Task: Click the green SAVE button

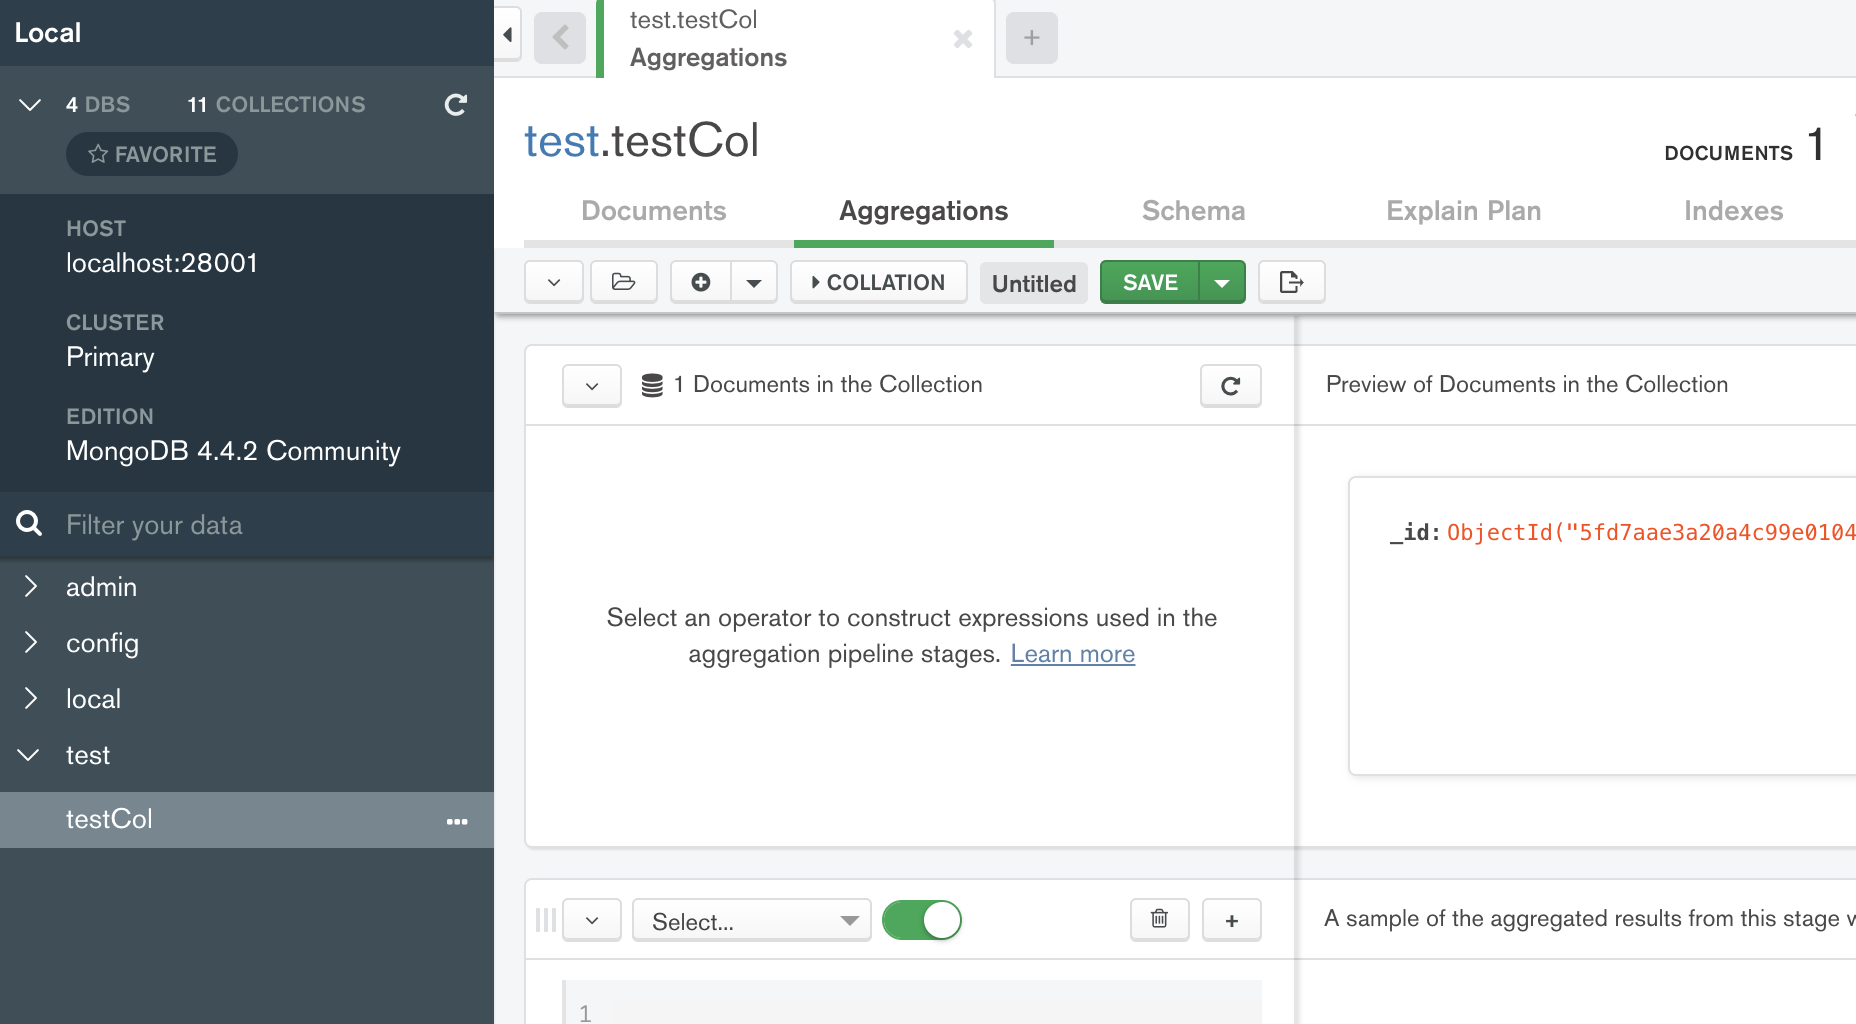Action: [x=1150, y=282]
